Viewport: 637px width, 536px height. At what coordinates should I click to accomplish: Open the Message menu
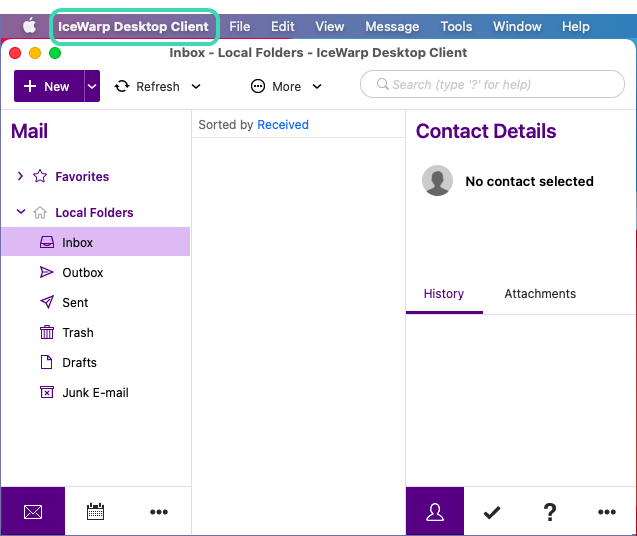point(392,26)
